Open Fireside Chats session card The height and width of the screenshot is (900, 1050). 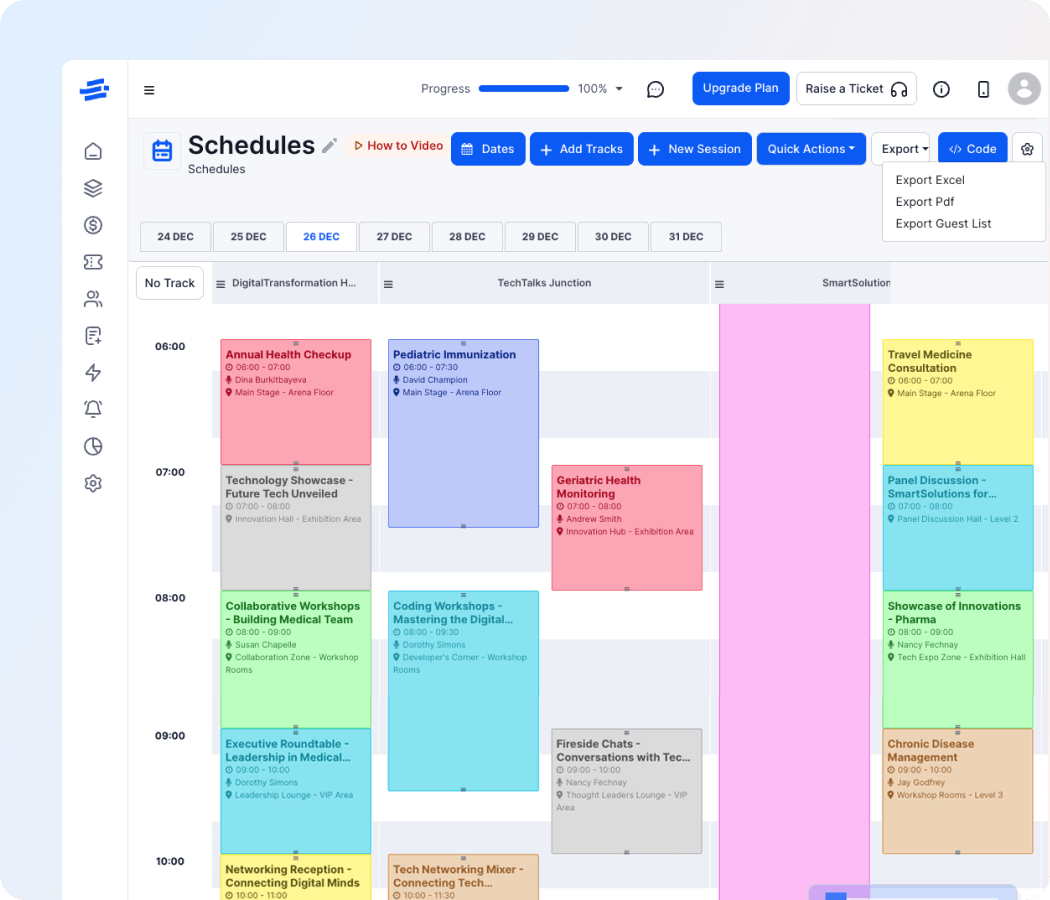pos(627,791)
